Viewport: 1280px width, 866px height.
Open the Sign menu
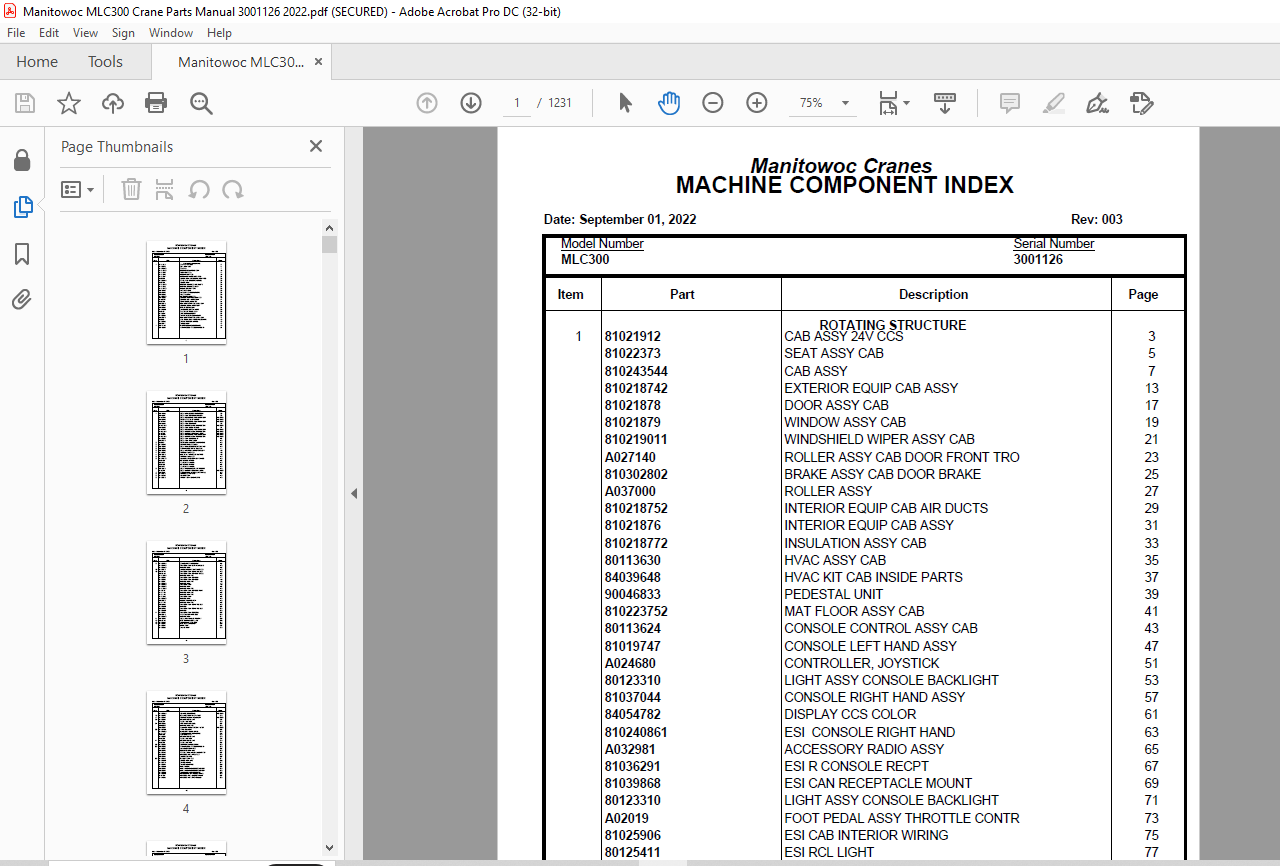(123, 33)
